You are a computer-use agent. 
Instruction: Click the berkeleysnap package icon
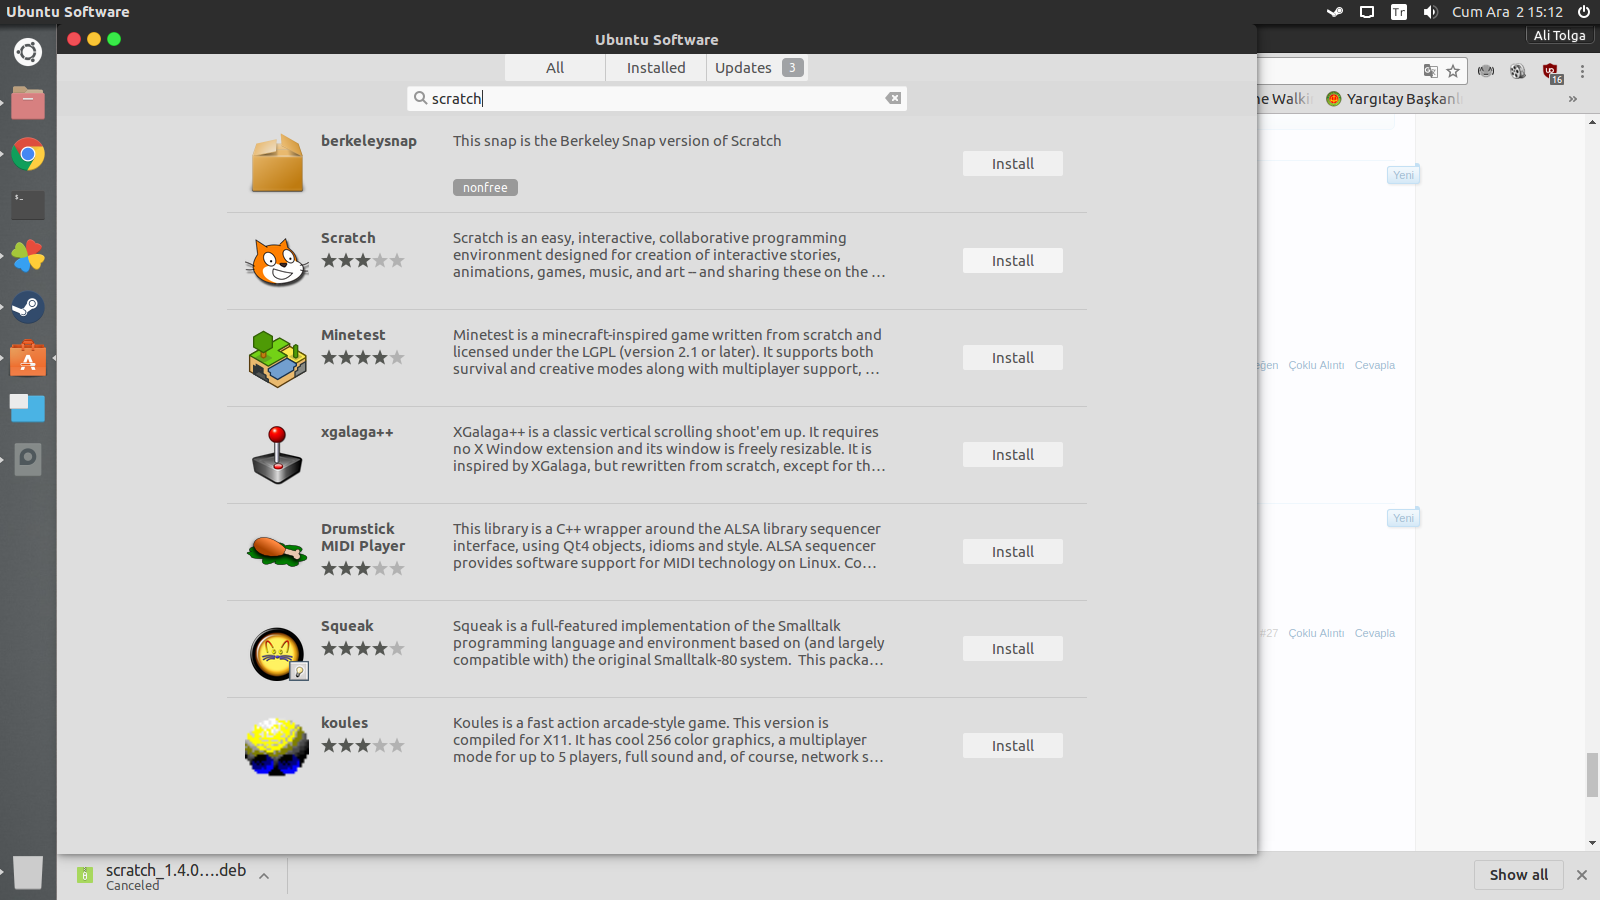[277, 163]
